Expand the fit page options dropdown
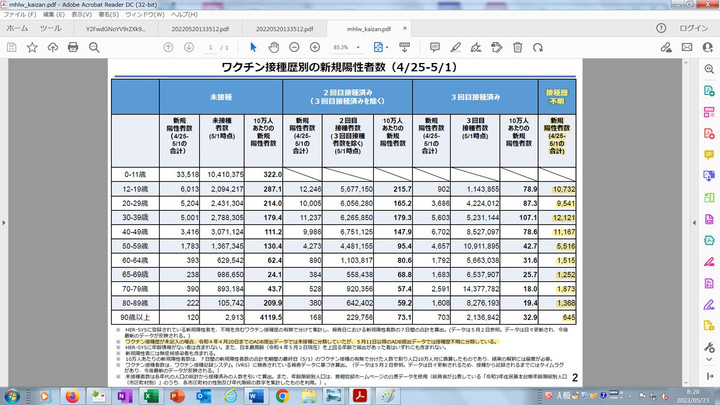The image size is (720, 405). [389, 47]
